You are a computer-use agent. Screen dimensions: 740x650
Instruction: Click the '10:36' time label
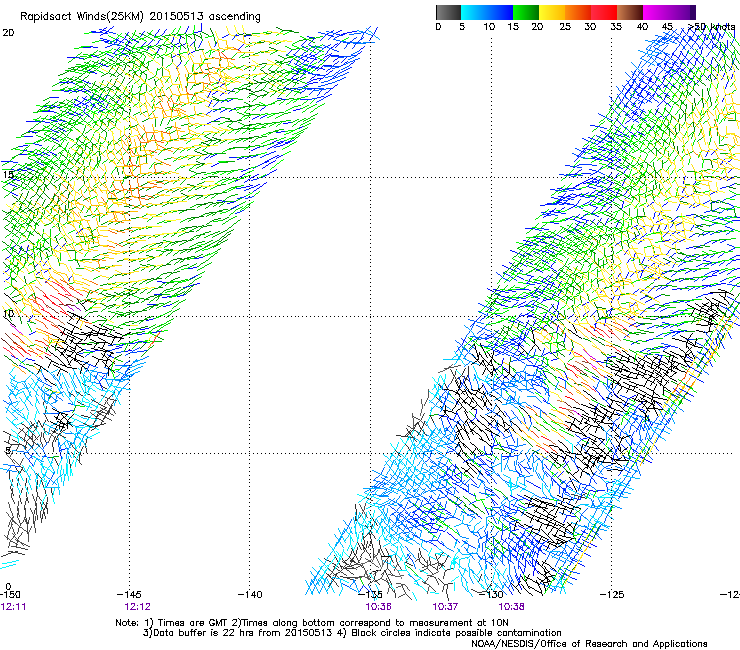click(x=378, y=607)
